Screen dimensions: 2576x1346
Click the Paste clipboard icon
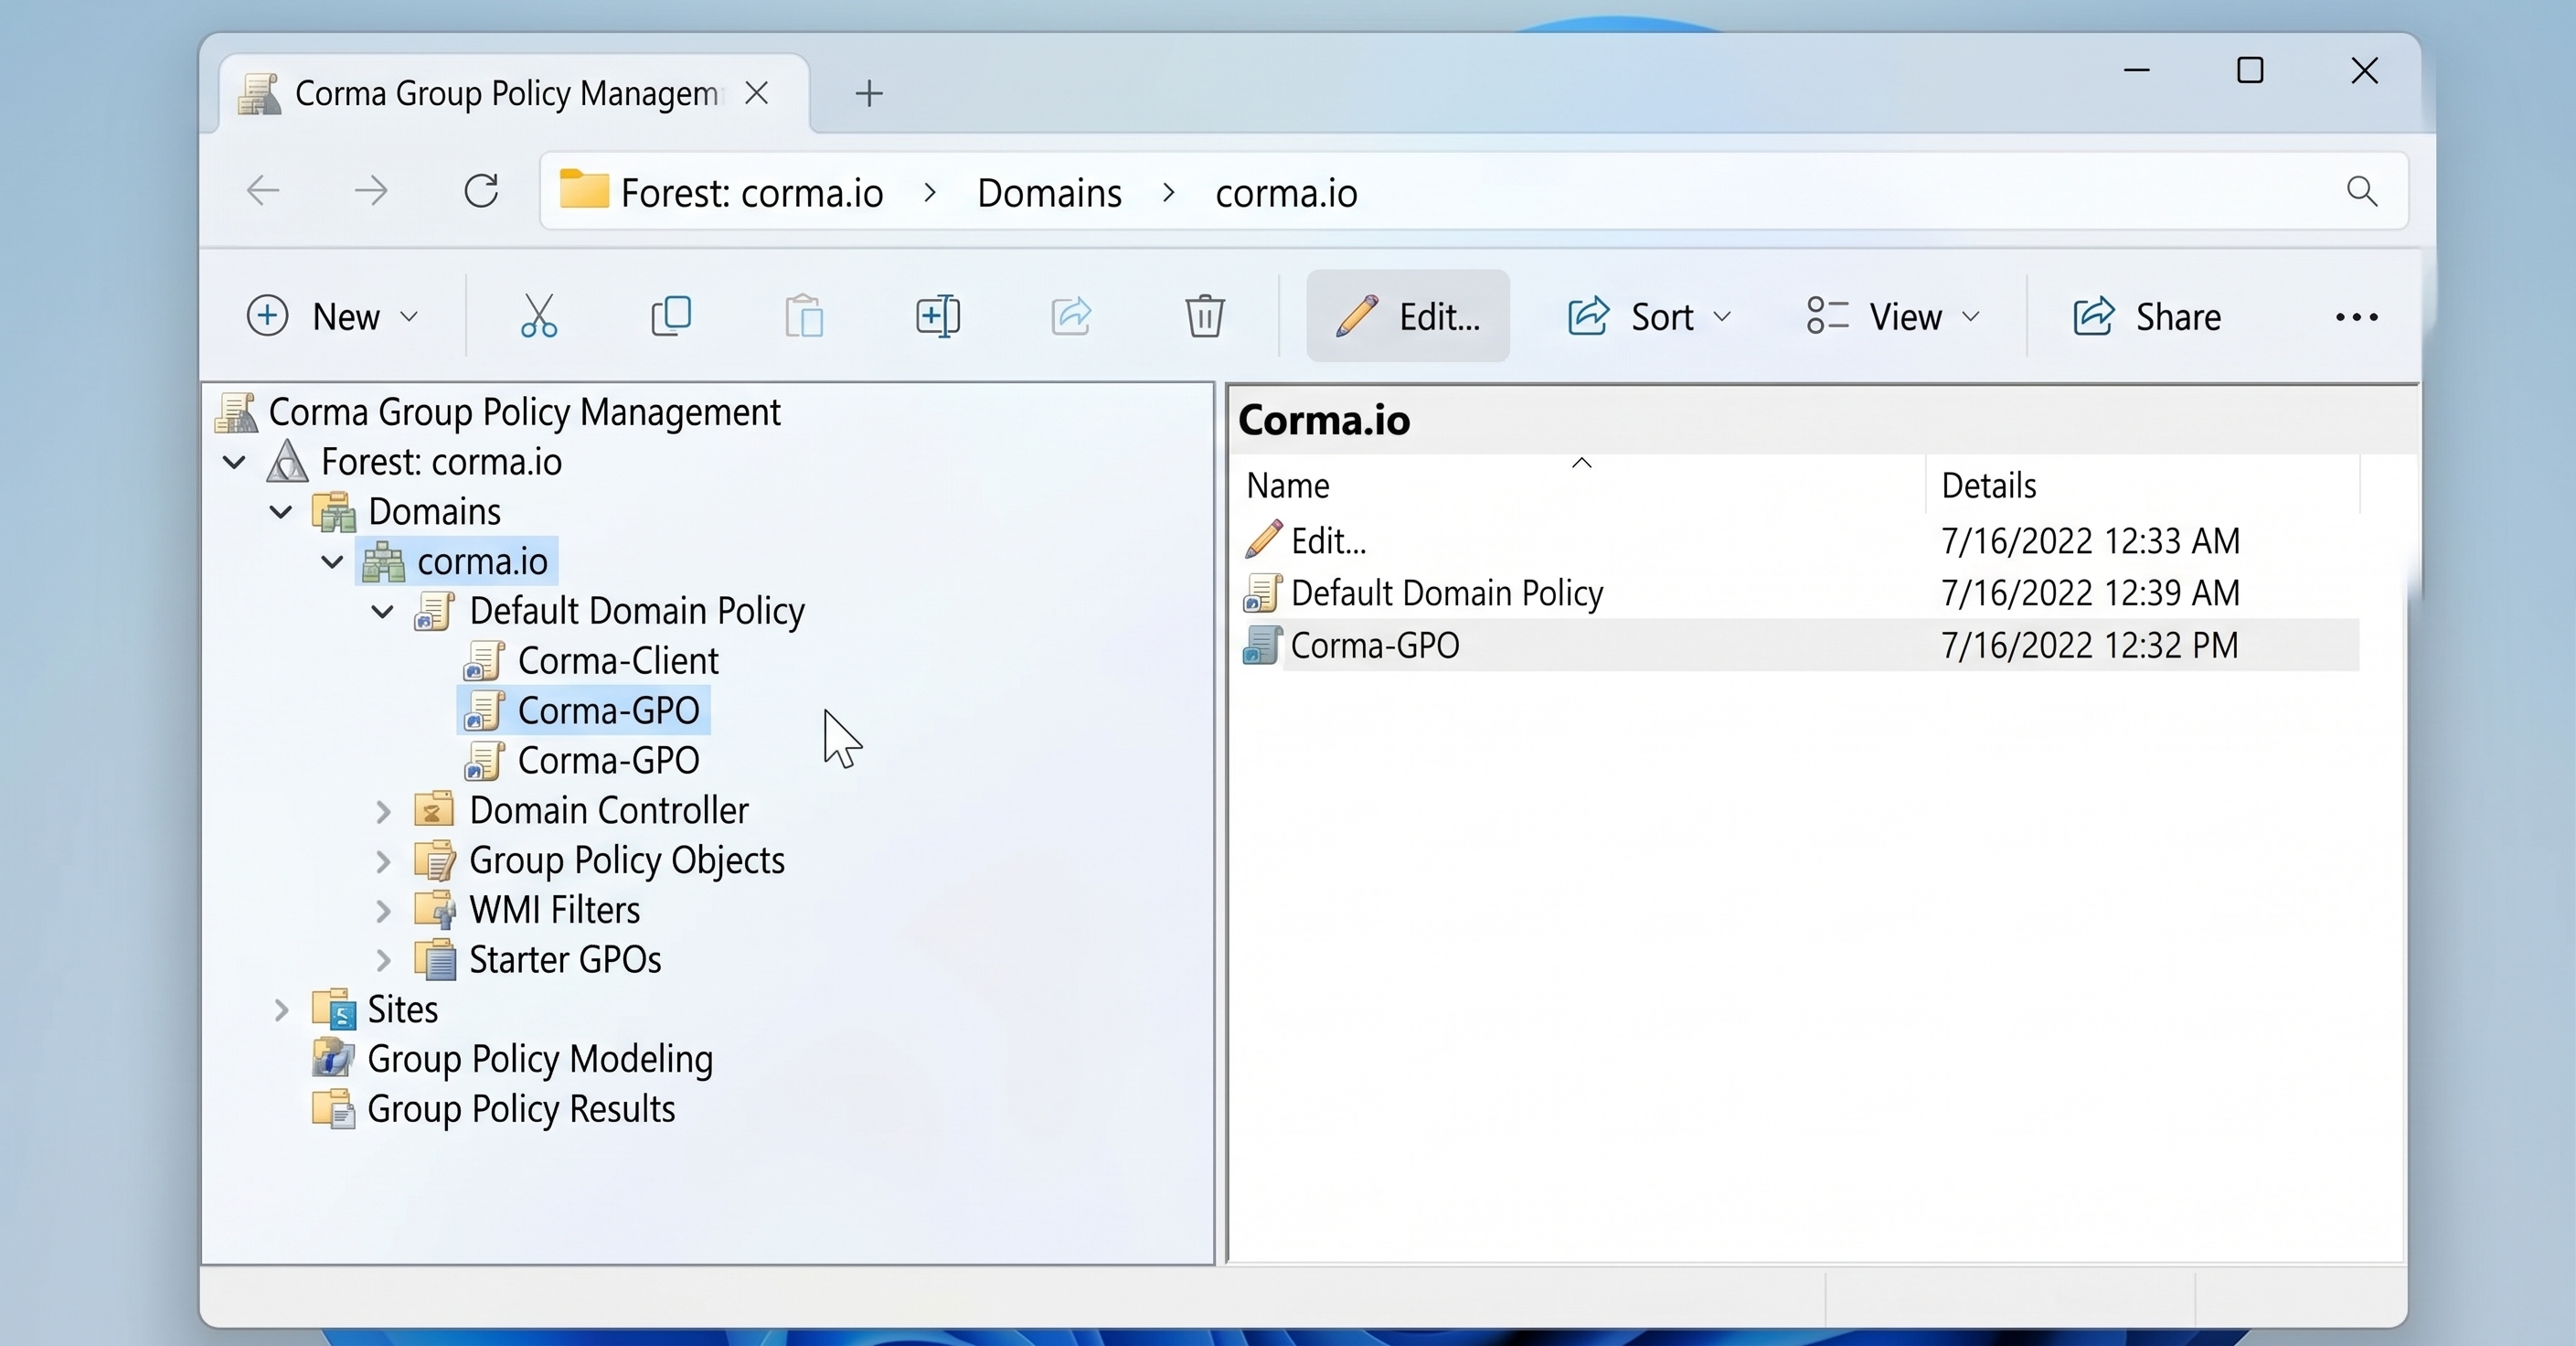[x=804, y=316]
